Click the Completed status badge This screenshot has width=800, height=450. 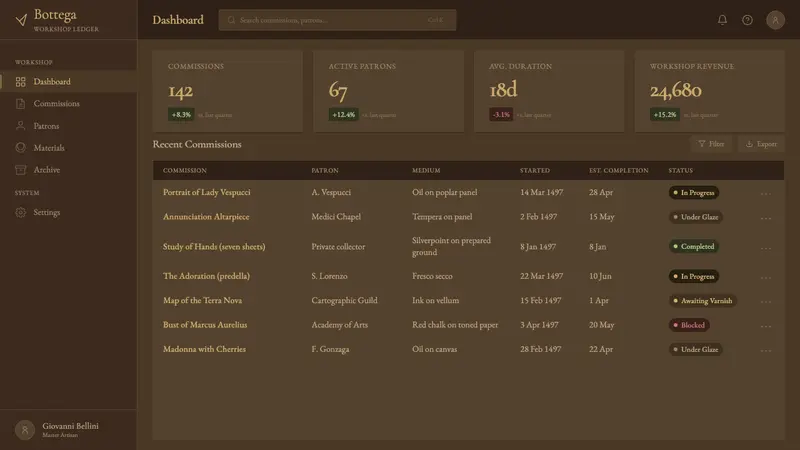click(x=694, y=246)
